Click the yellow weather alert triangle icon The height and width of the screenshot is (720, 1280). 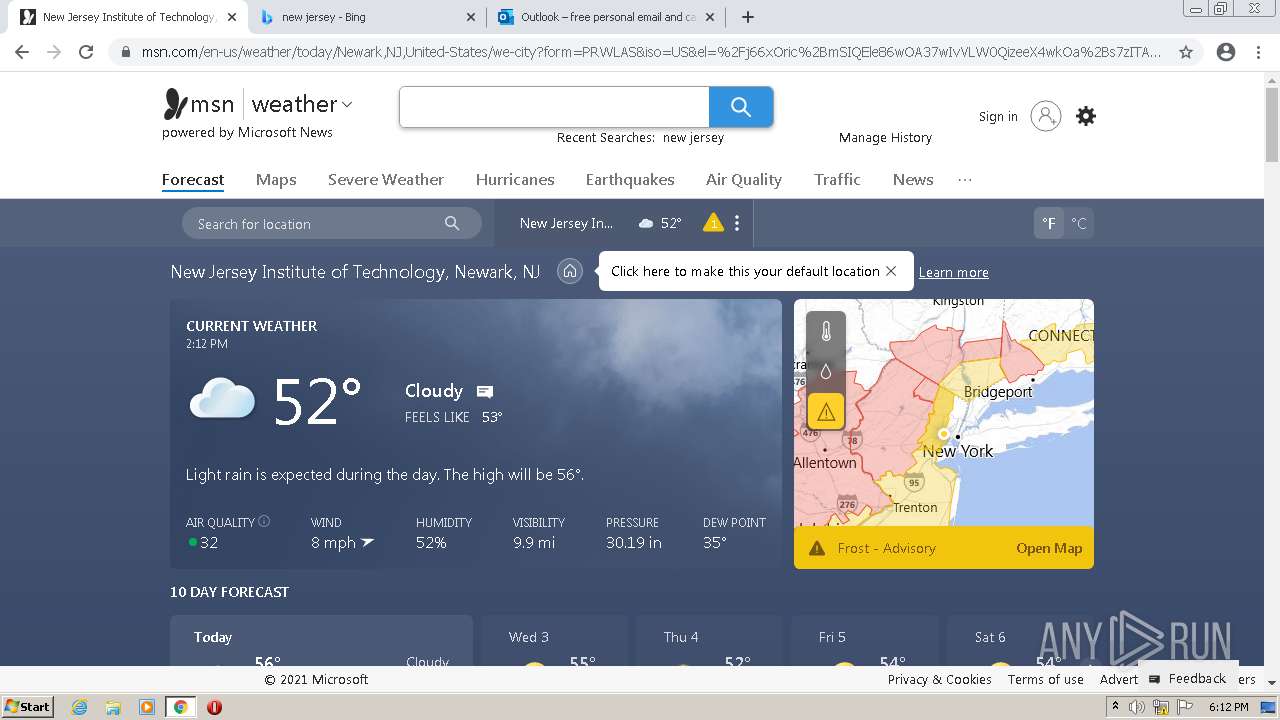click(713, 222)
